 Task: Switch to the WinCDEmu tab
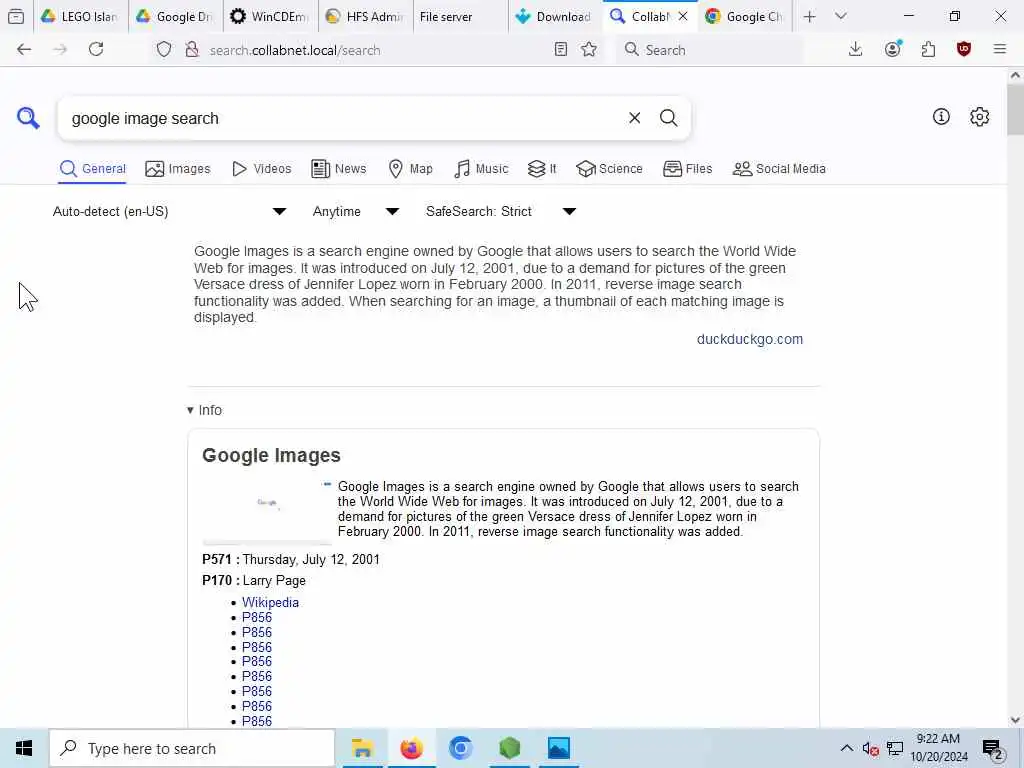click(x=270, y=17)
